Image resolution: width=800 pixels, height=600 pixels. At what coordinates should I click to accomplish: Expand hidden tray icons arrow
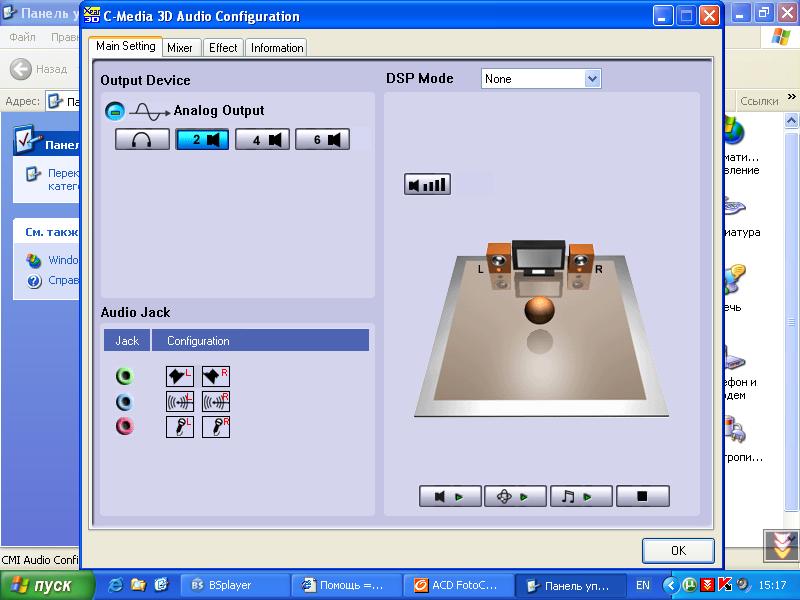(670, 585)
